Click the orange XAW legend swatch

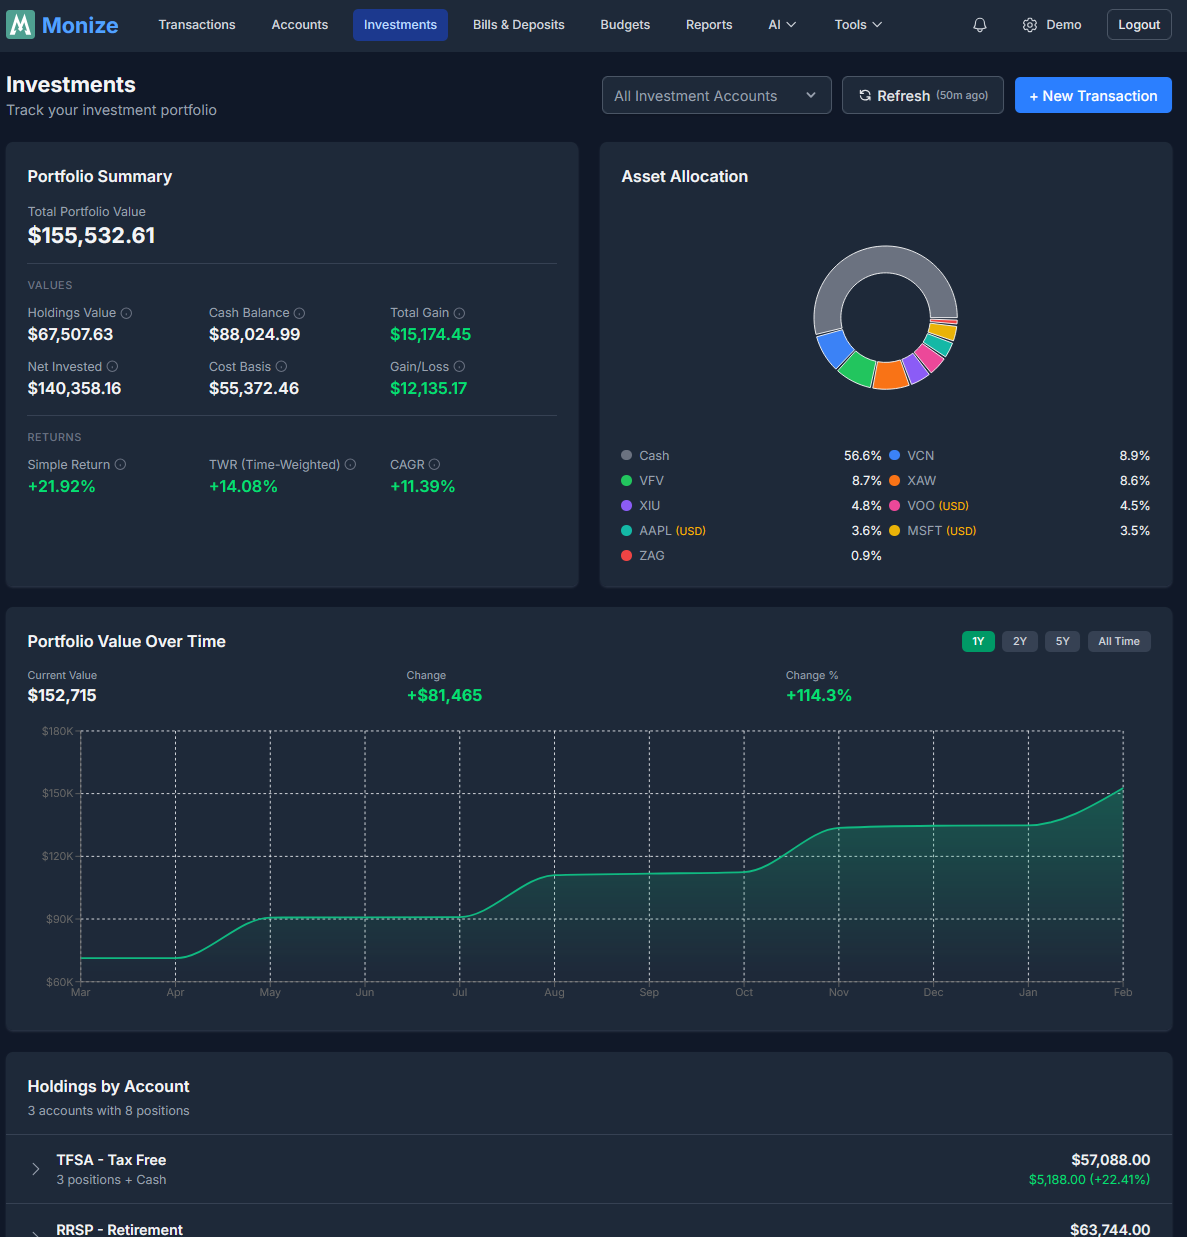tap(894, 480)
